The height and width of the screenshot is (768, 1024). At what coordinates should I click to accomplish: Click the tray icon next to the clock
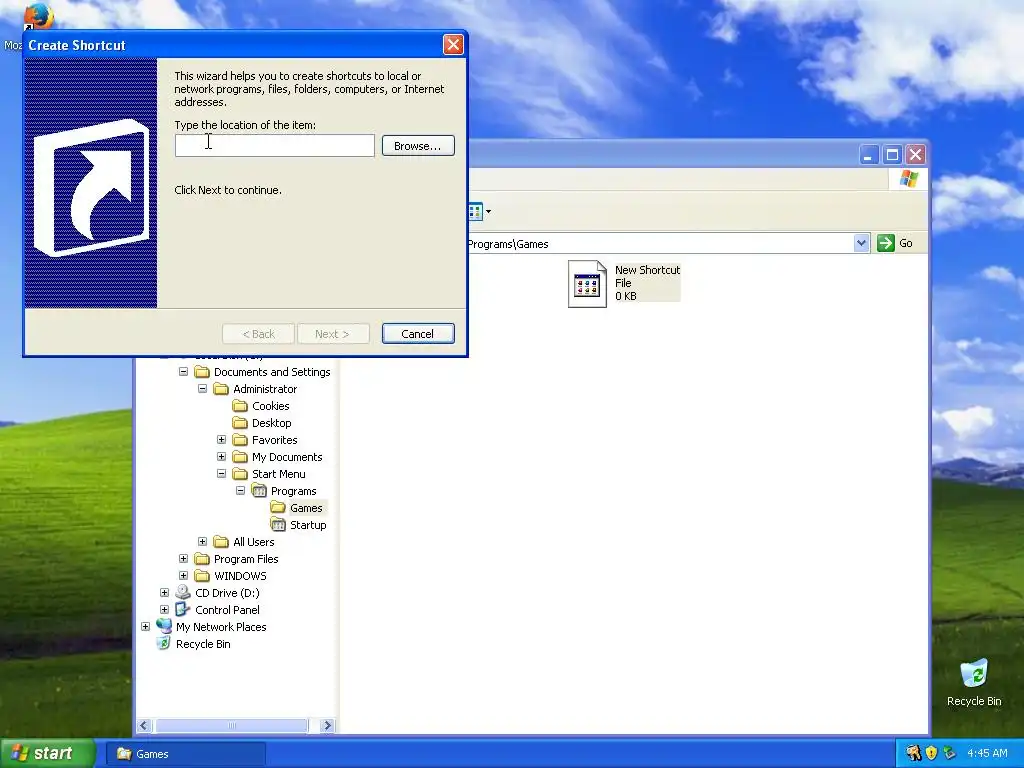pyautogui.click(x=950, y=753)
